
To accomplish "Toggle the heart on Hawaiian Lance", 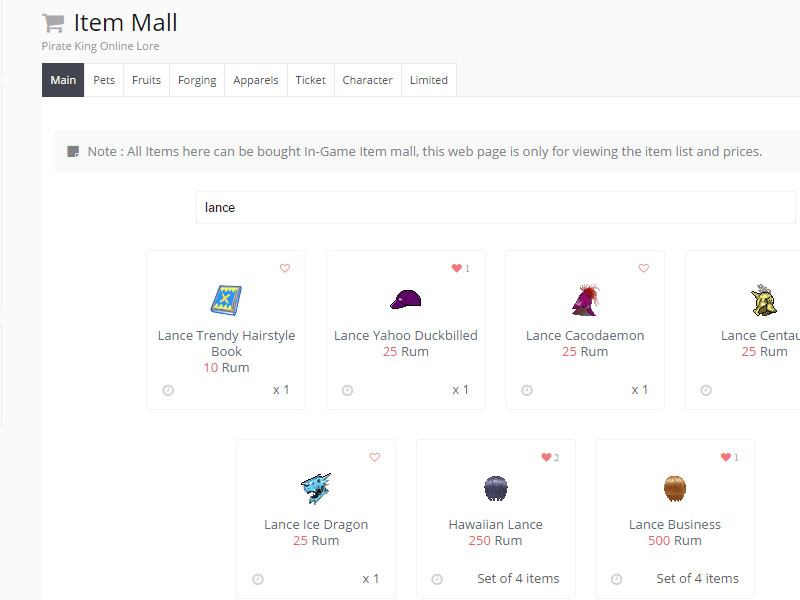I will pyautogui.click(x=546, y=457).
